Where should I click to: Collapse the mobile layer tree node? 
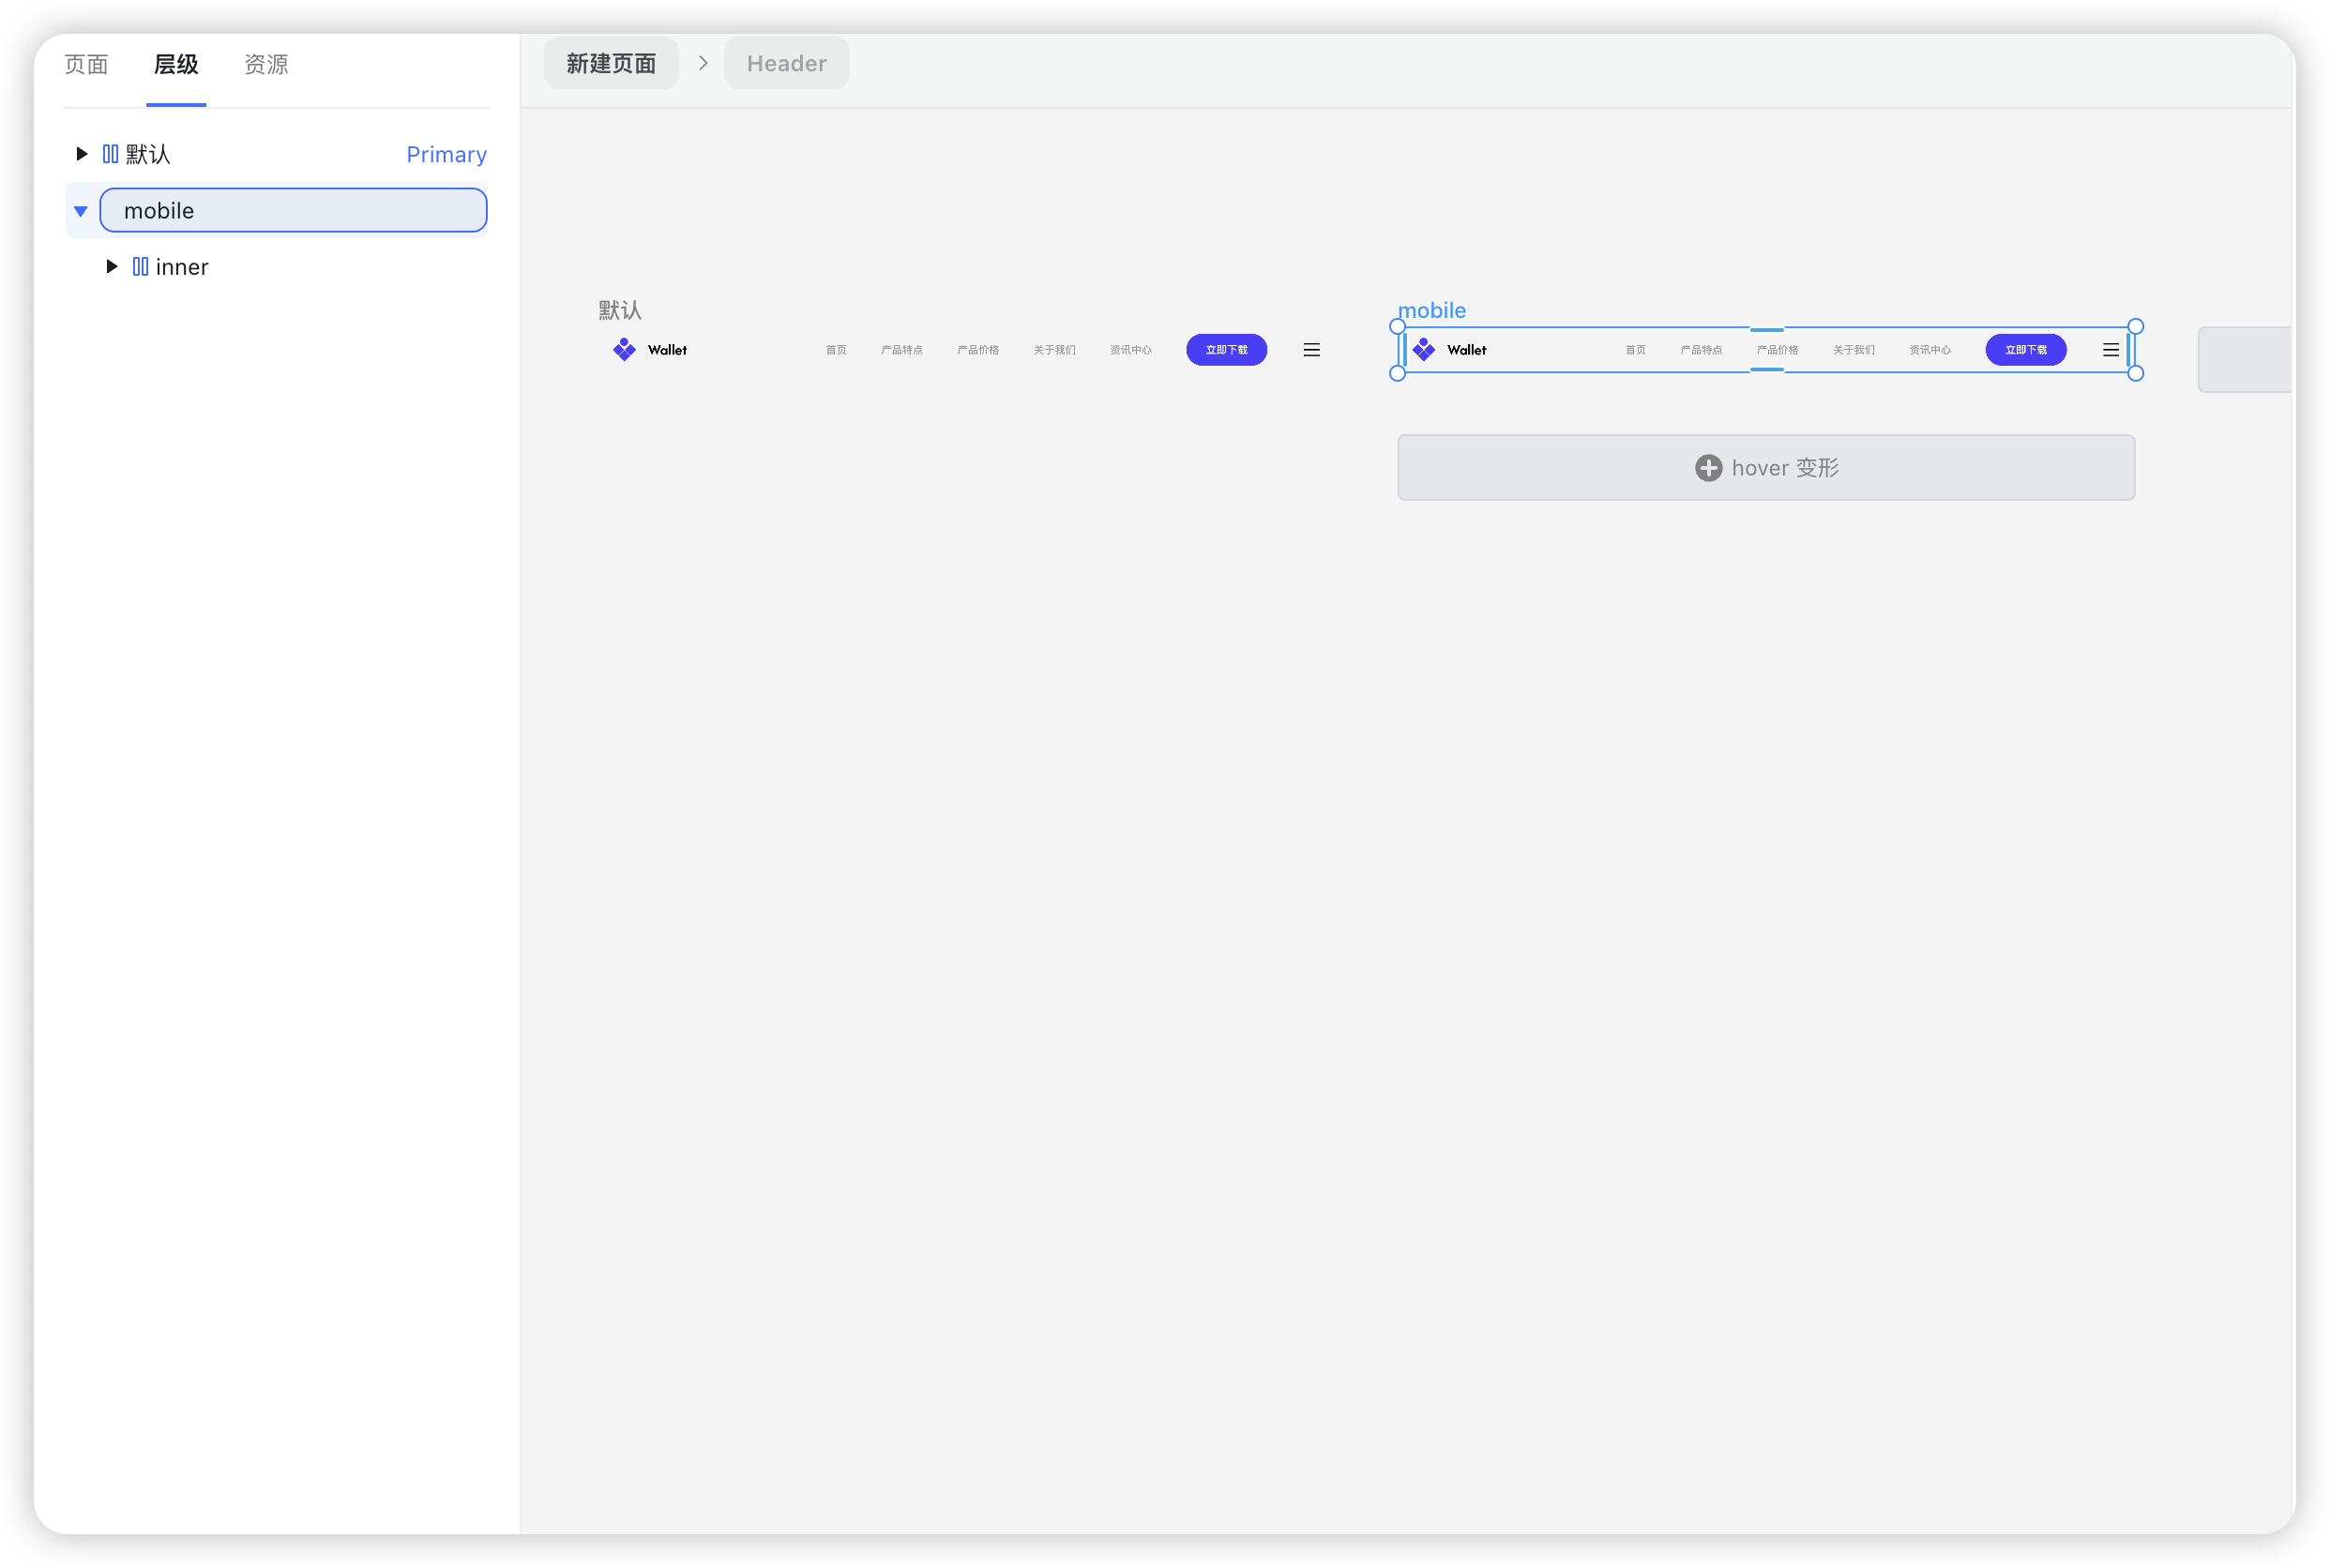81,211
